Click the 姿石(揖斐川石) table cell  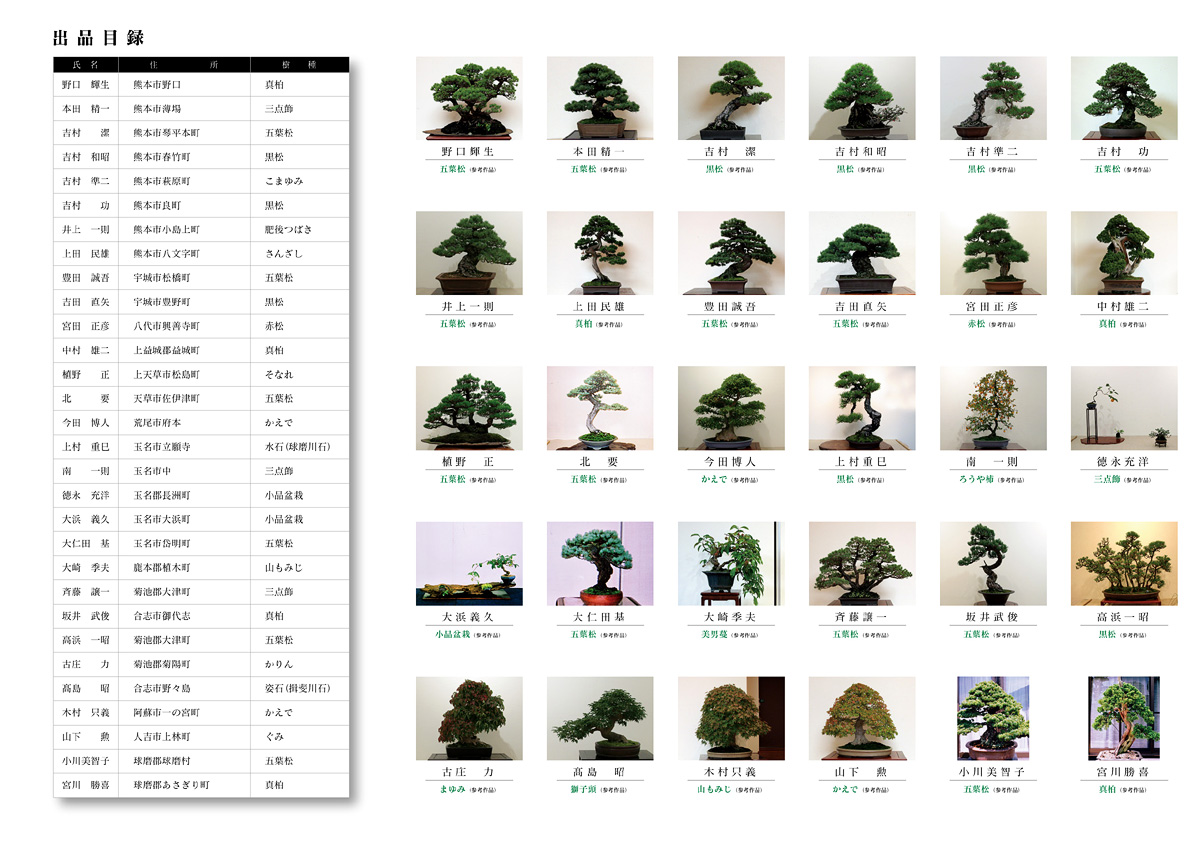tap(297, 689)
